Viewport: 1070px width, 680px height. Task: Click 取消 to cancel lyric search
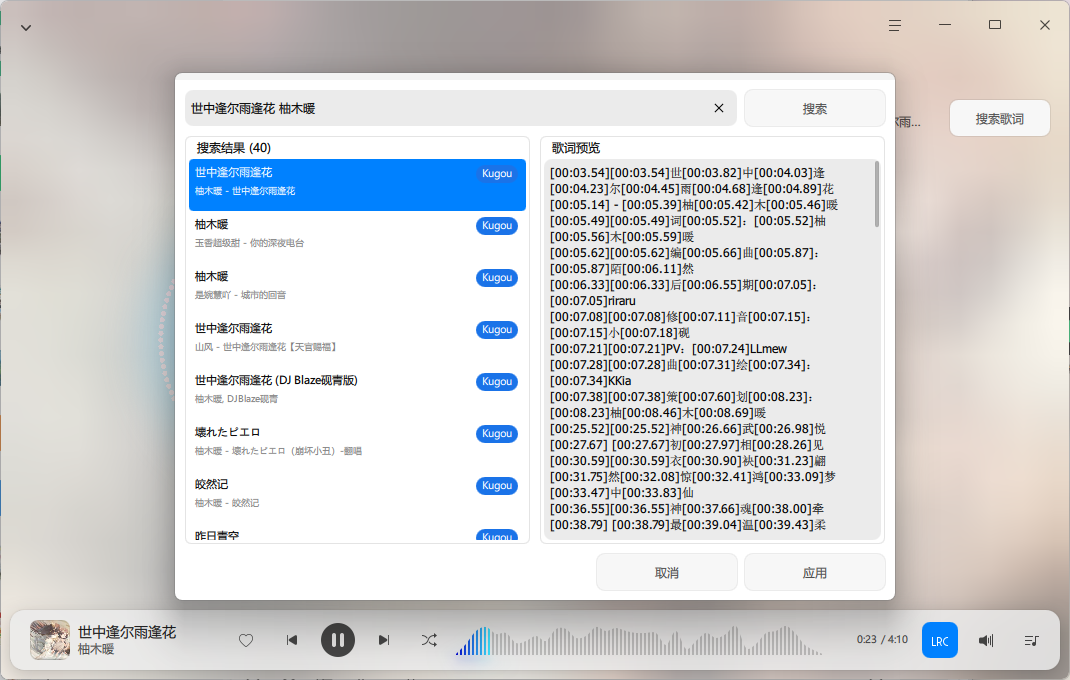pyautogui.click(x=667, y=572)
